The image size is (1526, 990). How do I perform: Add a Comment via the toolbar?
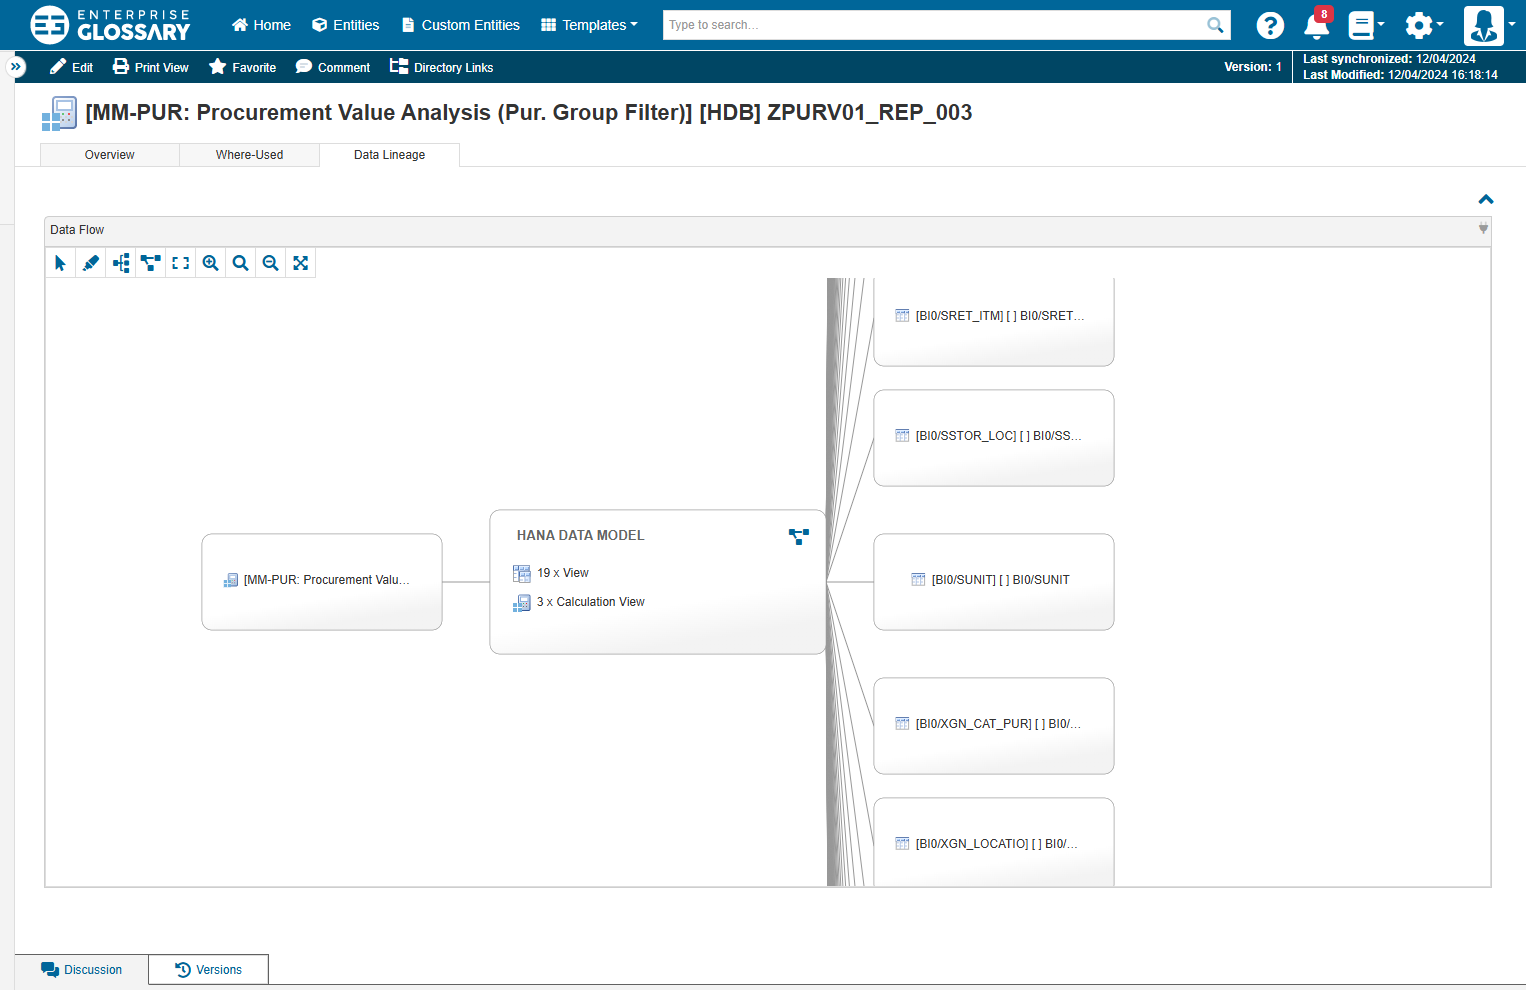(333, 67)
